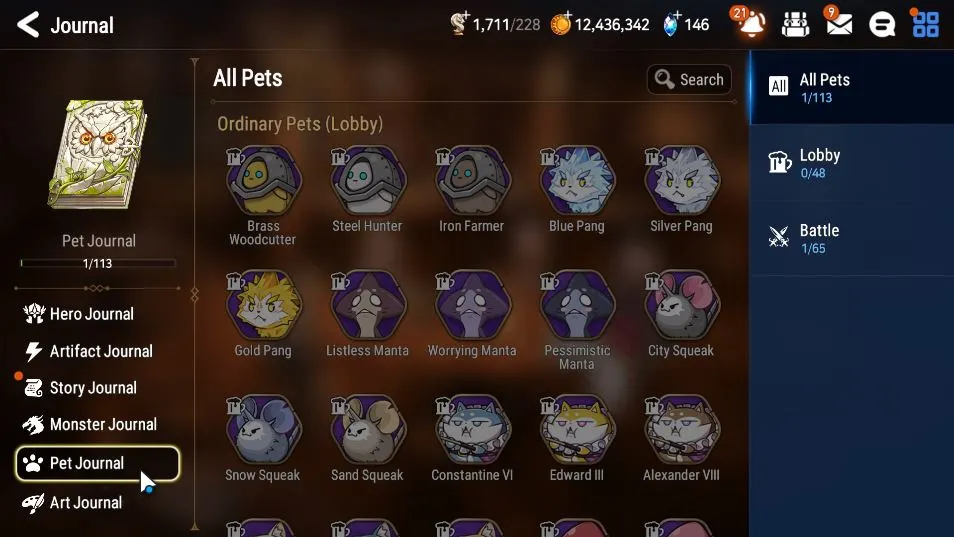The width and height of the screenshot is (954, 537).
Task: Open the Monster Journal
Action: [x=90, y=424]
